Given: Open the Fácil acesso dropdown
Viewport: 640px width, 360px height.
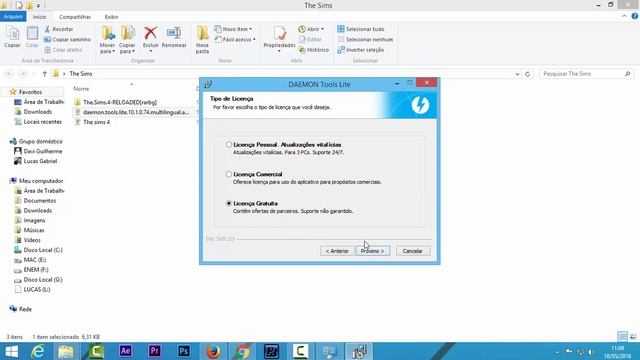Looking at the screenshot, I should point(236,40).
